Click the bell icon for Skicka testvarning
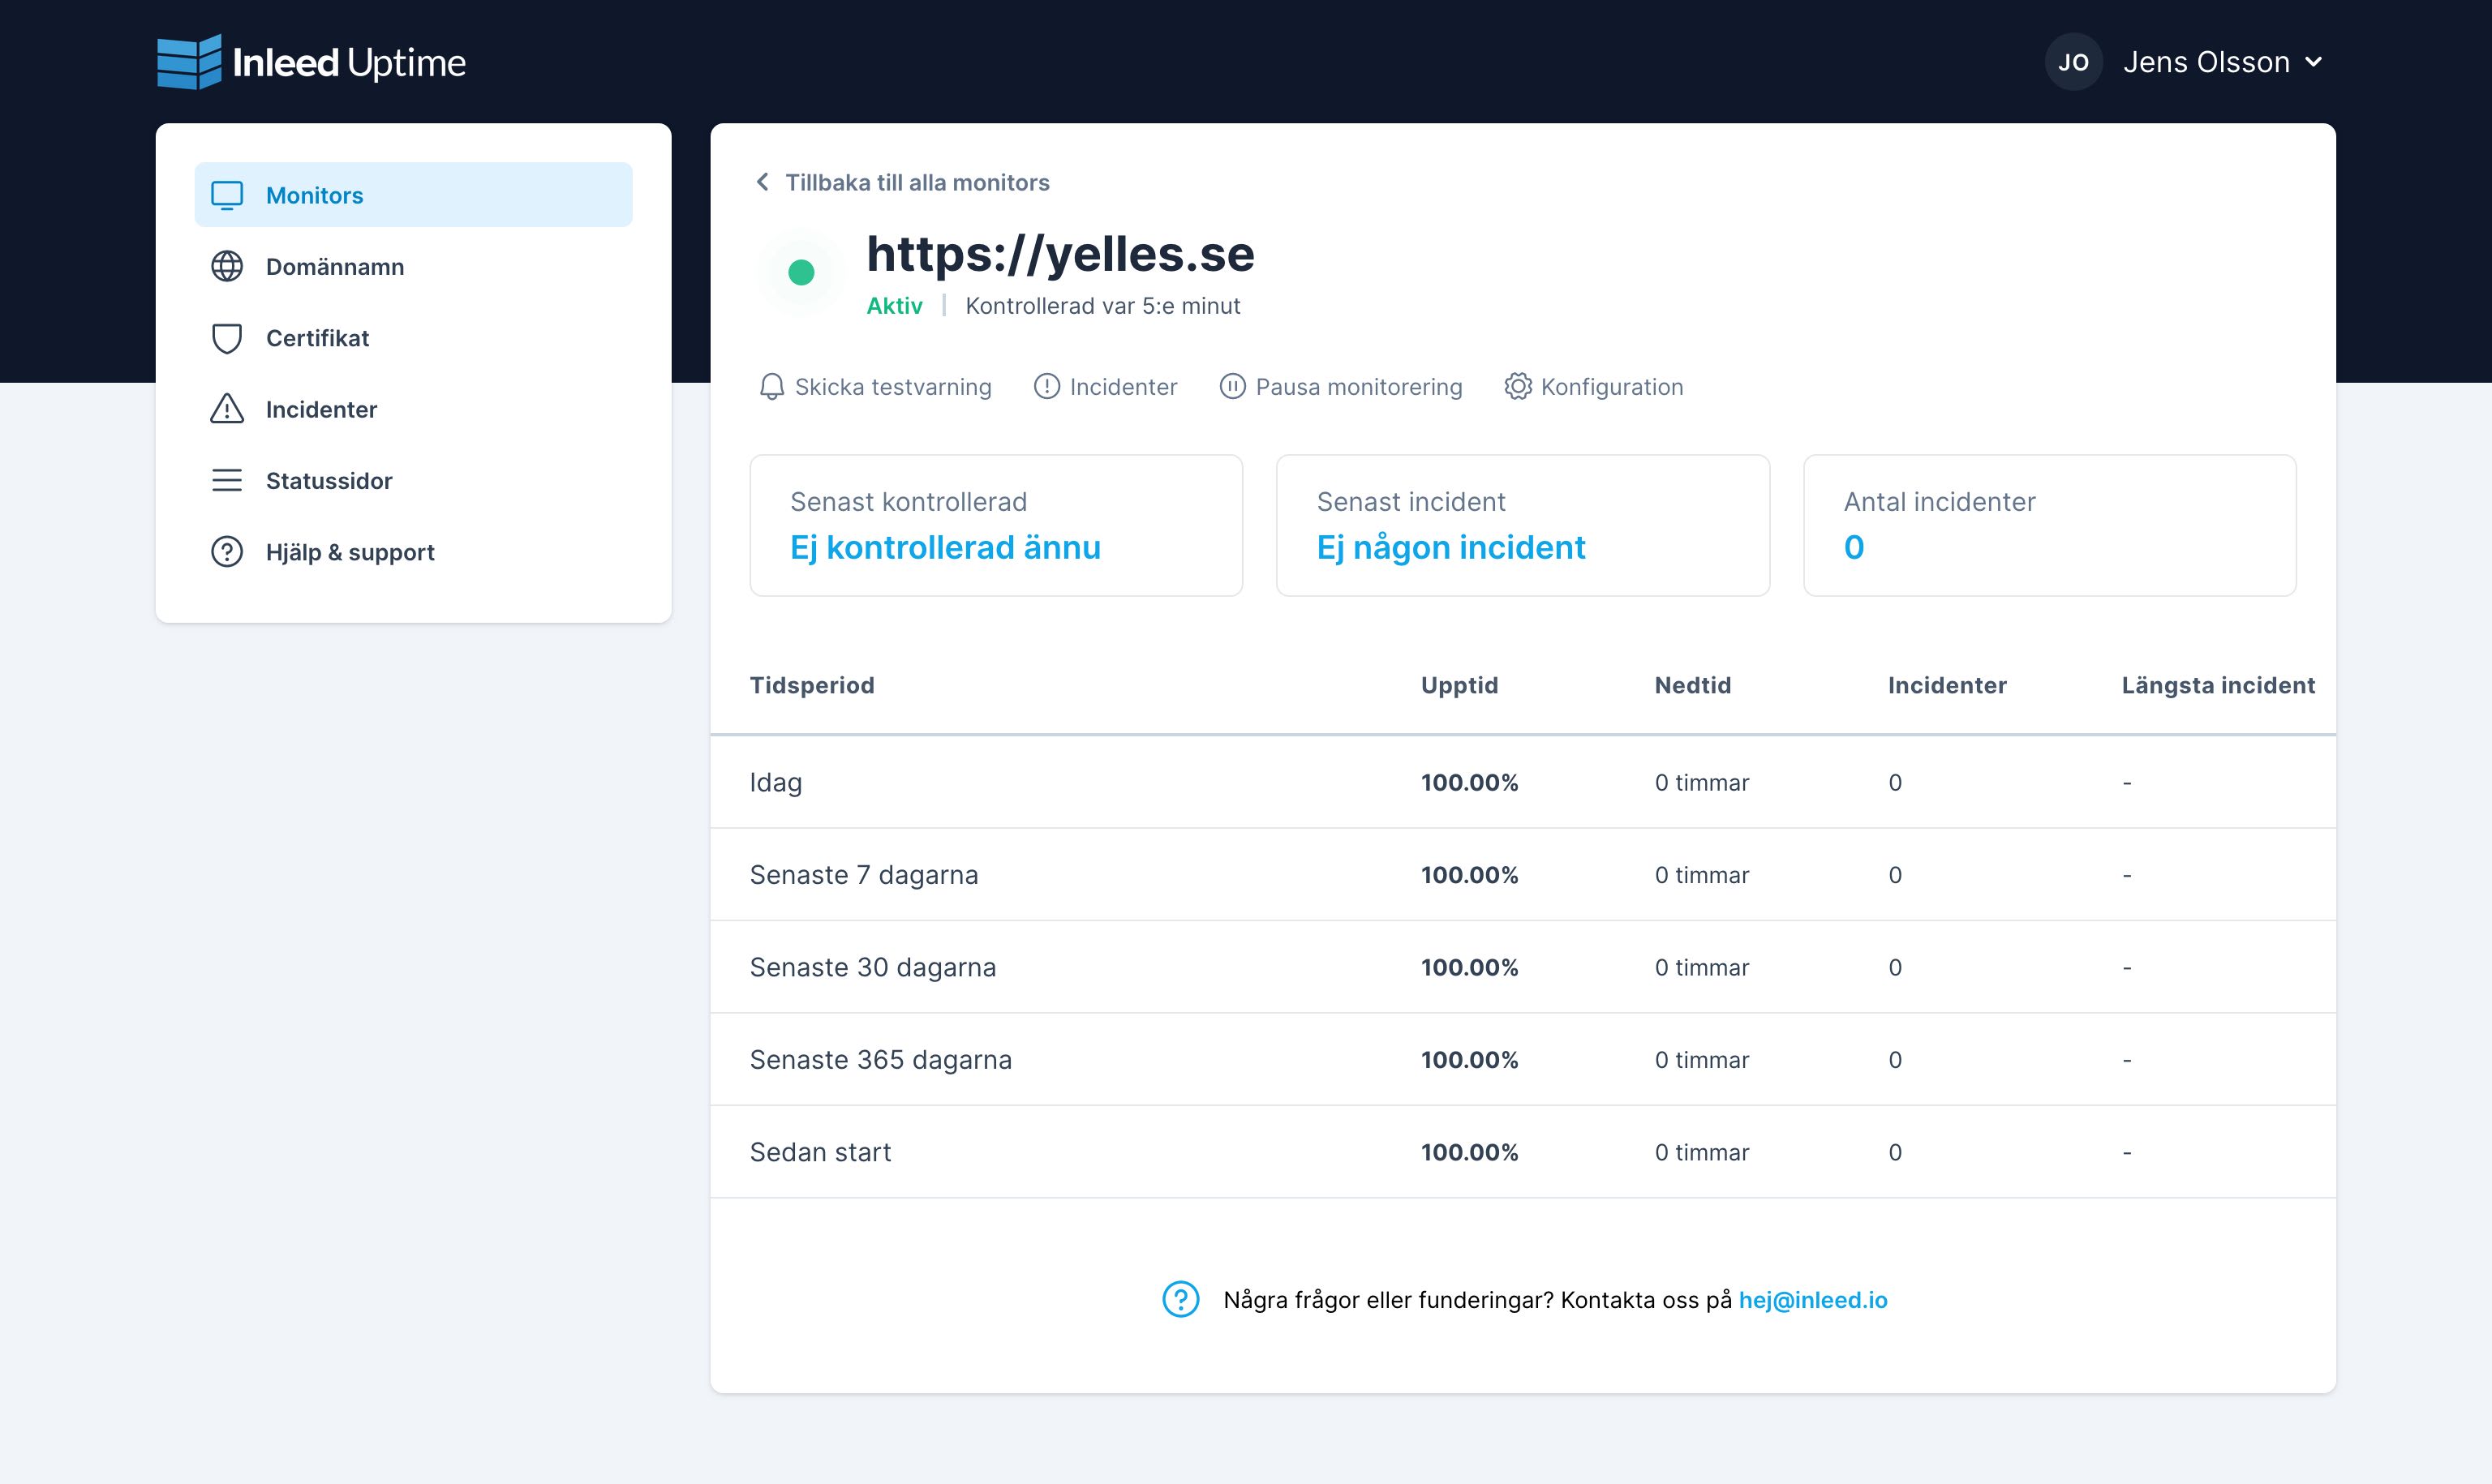 (x=771, y=387)
